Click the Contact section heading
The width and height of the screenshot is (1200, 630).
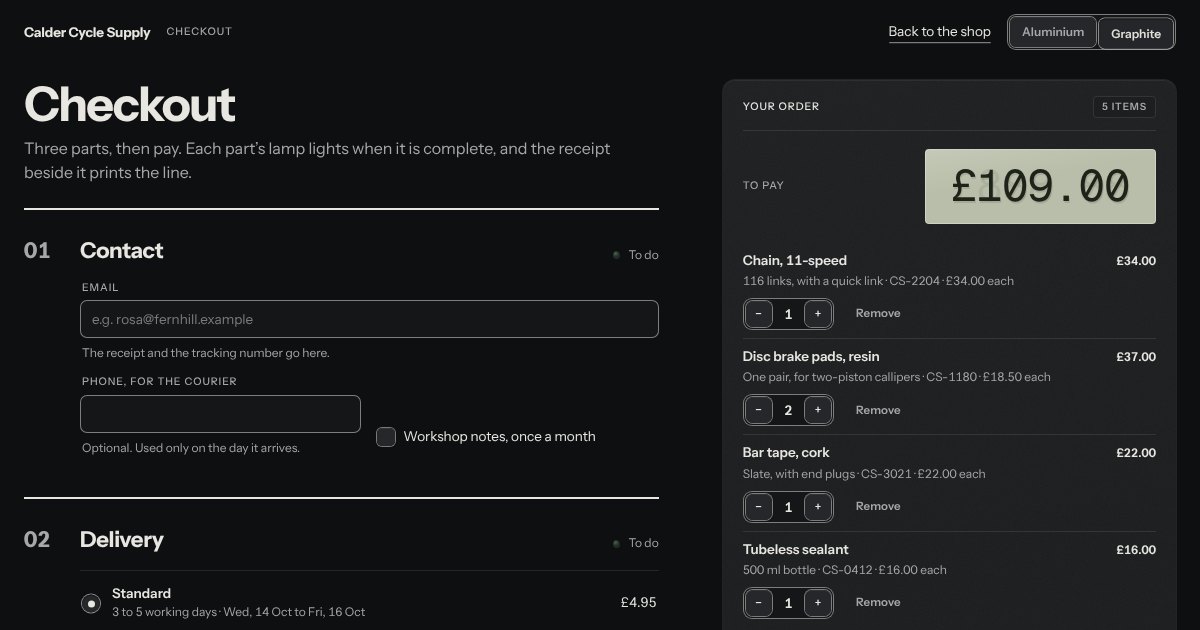coord(122,251)
